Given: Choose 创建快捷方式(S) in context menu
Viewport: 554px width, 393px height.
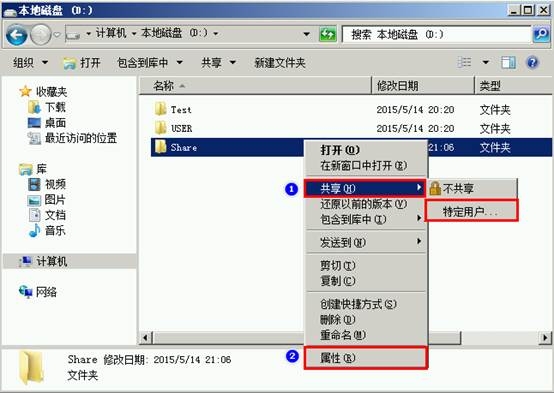Looking at the screenshot, I should tap(366, 304).
